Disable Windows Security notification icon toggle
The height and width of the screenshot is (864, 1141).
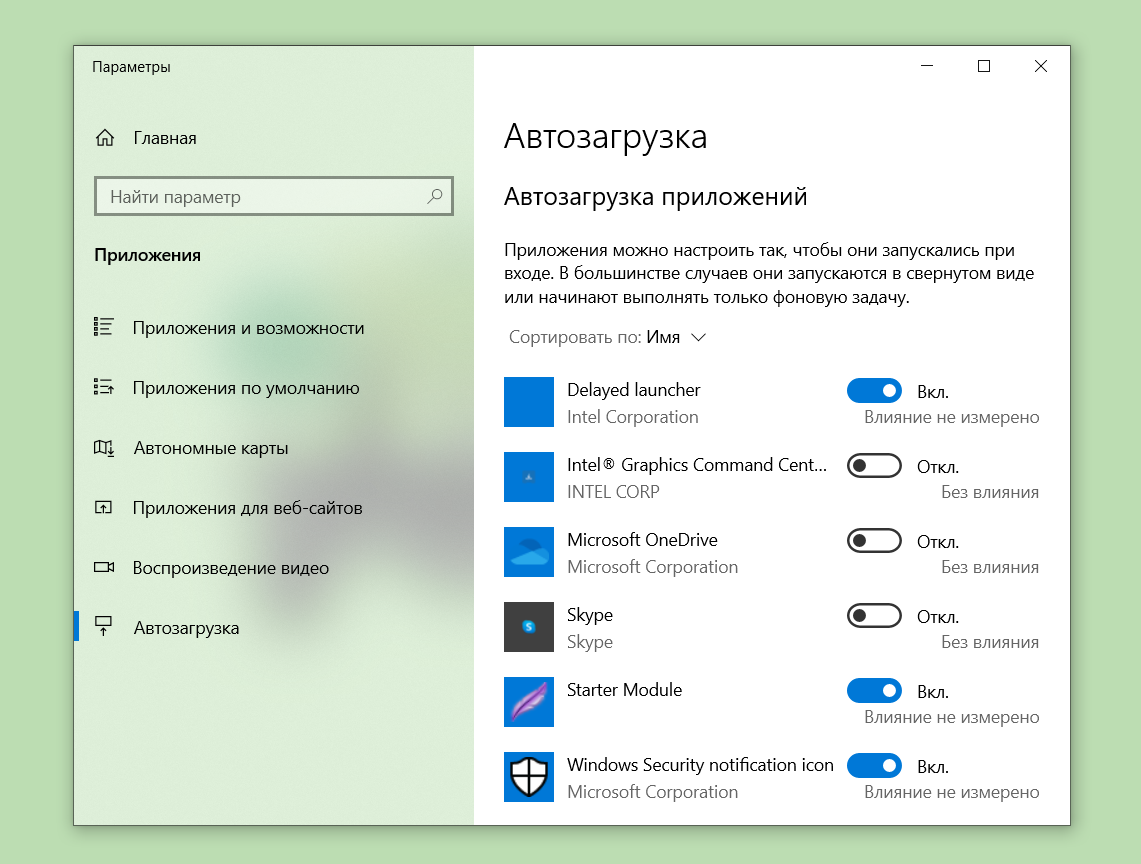coord(874,766)
